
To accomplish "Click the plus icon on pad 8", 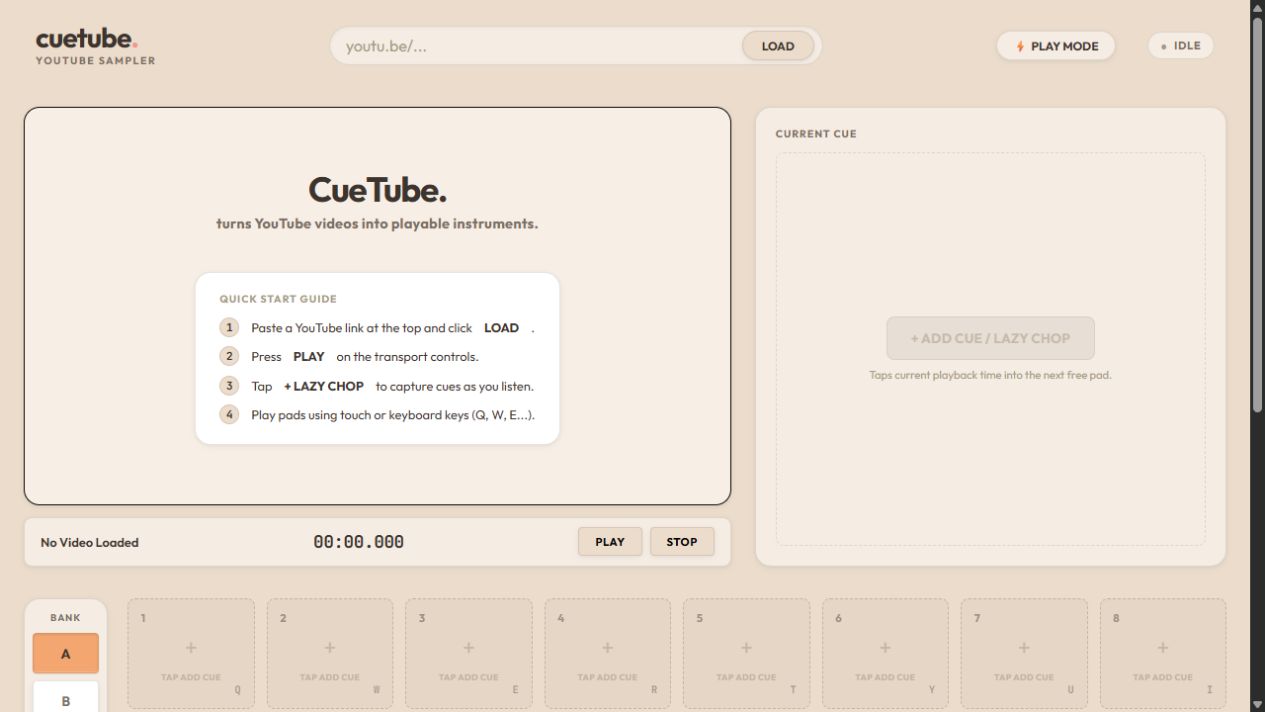I will (x=1163, y=648).
